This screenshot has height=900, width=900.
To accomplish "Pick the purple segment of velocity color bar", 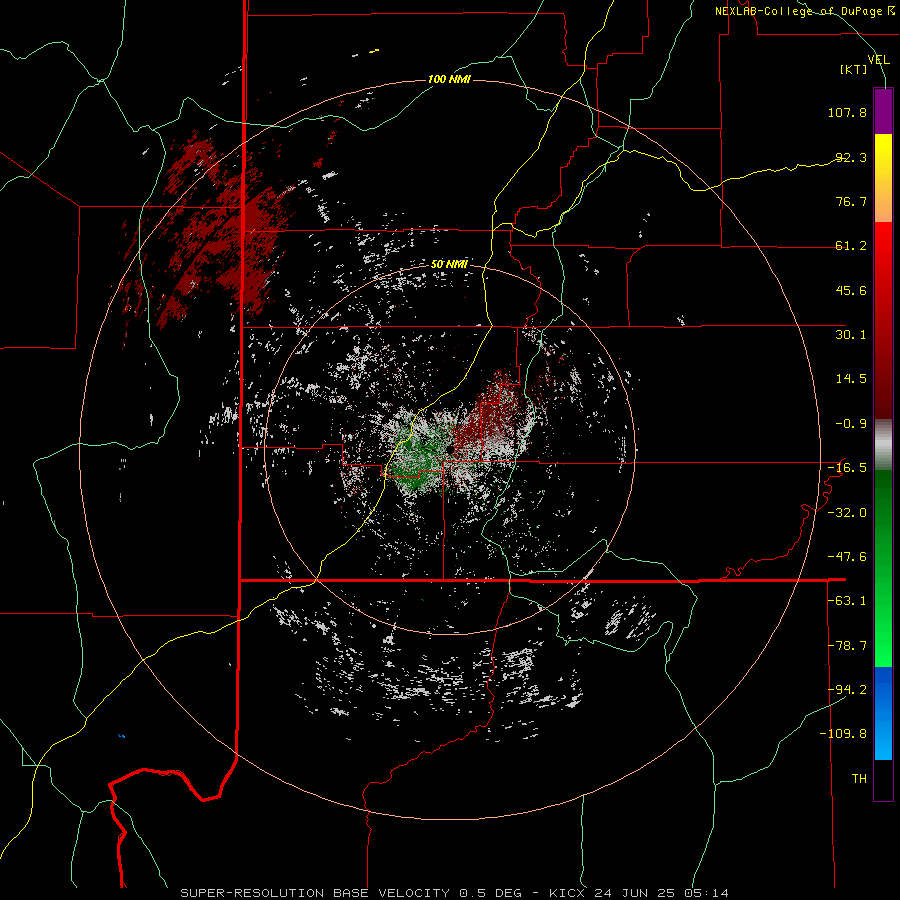I will 883,111.
